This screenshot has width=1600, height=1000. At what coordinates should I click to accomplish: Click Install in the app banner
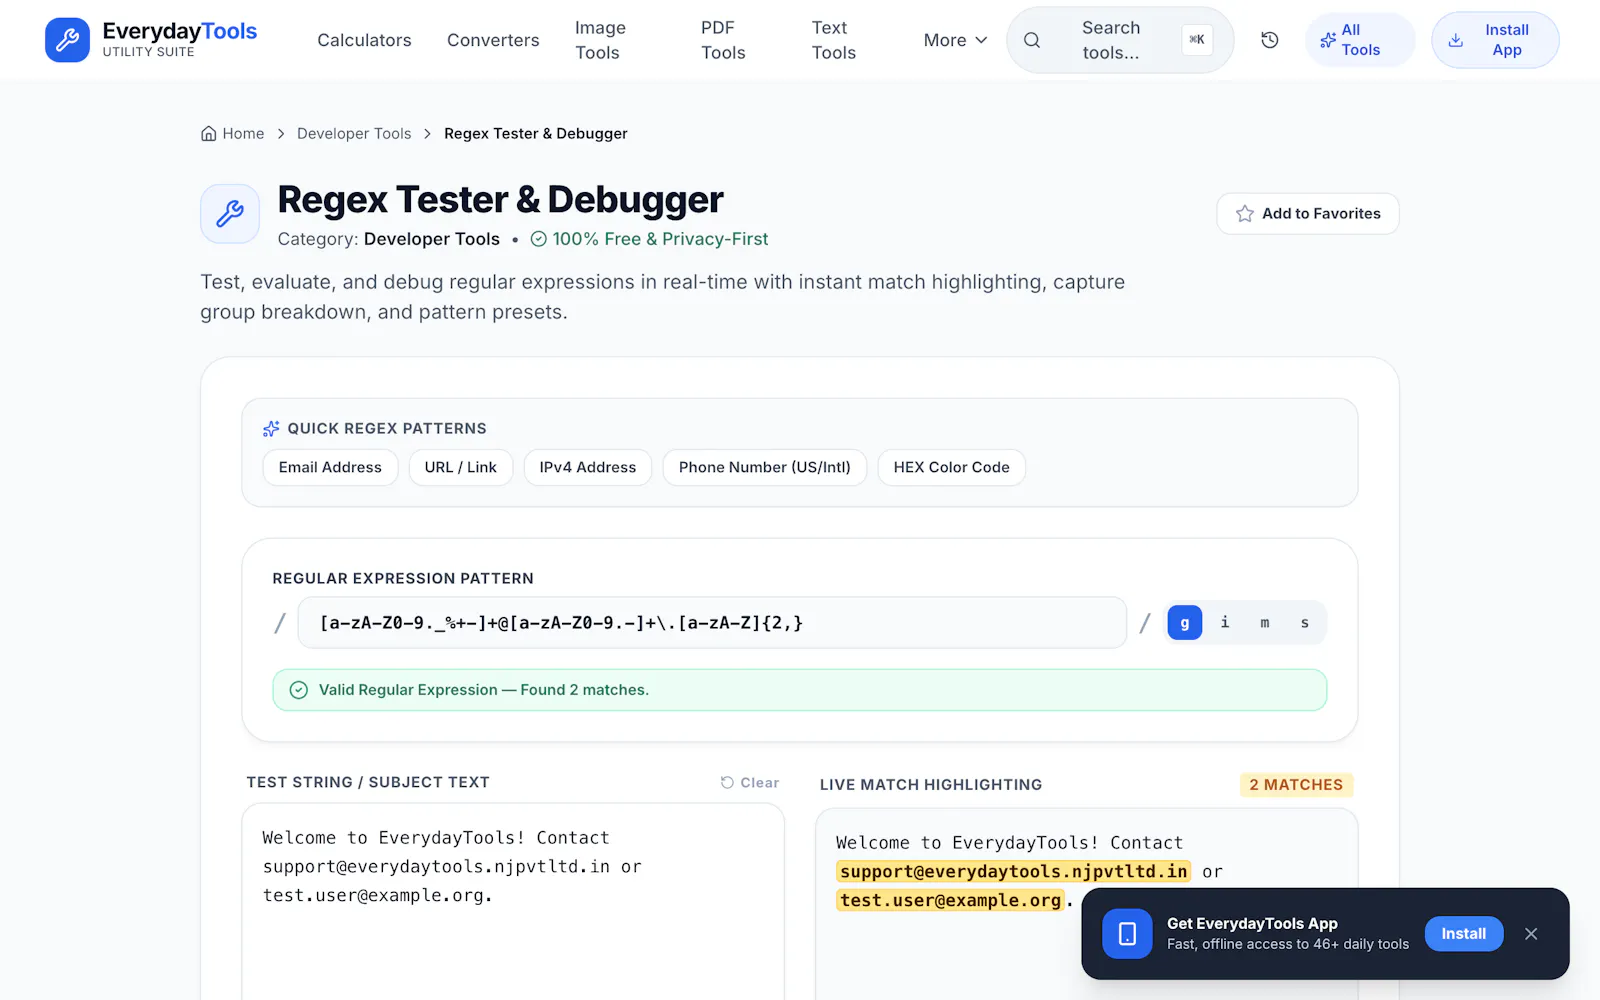coord(1464,934)
